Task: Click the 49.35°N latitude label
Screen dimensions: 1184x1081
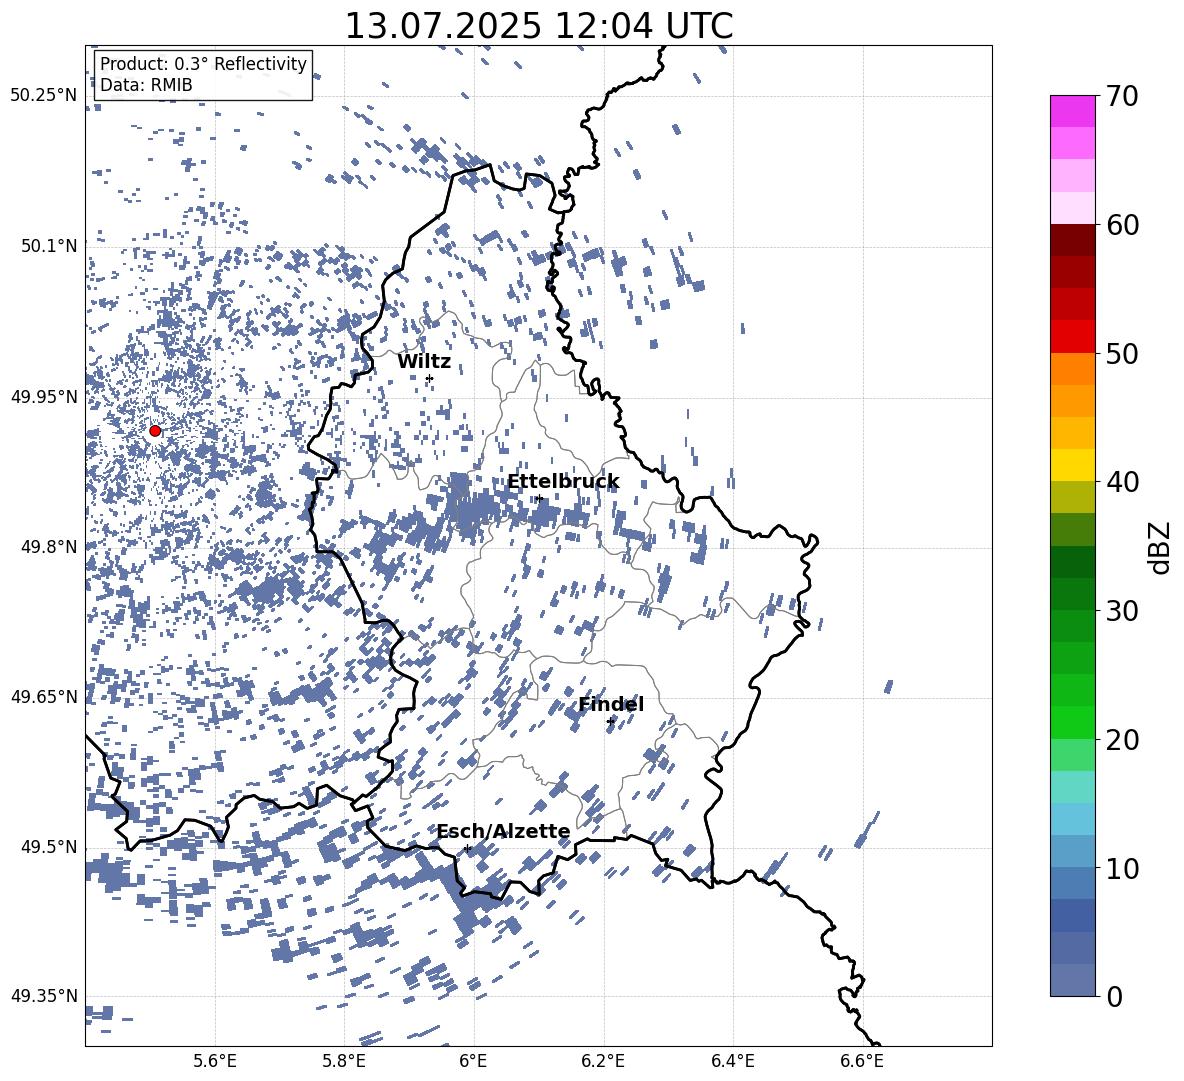Action: click(44, 996)
